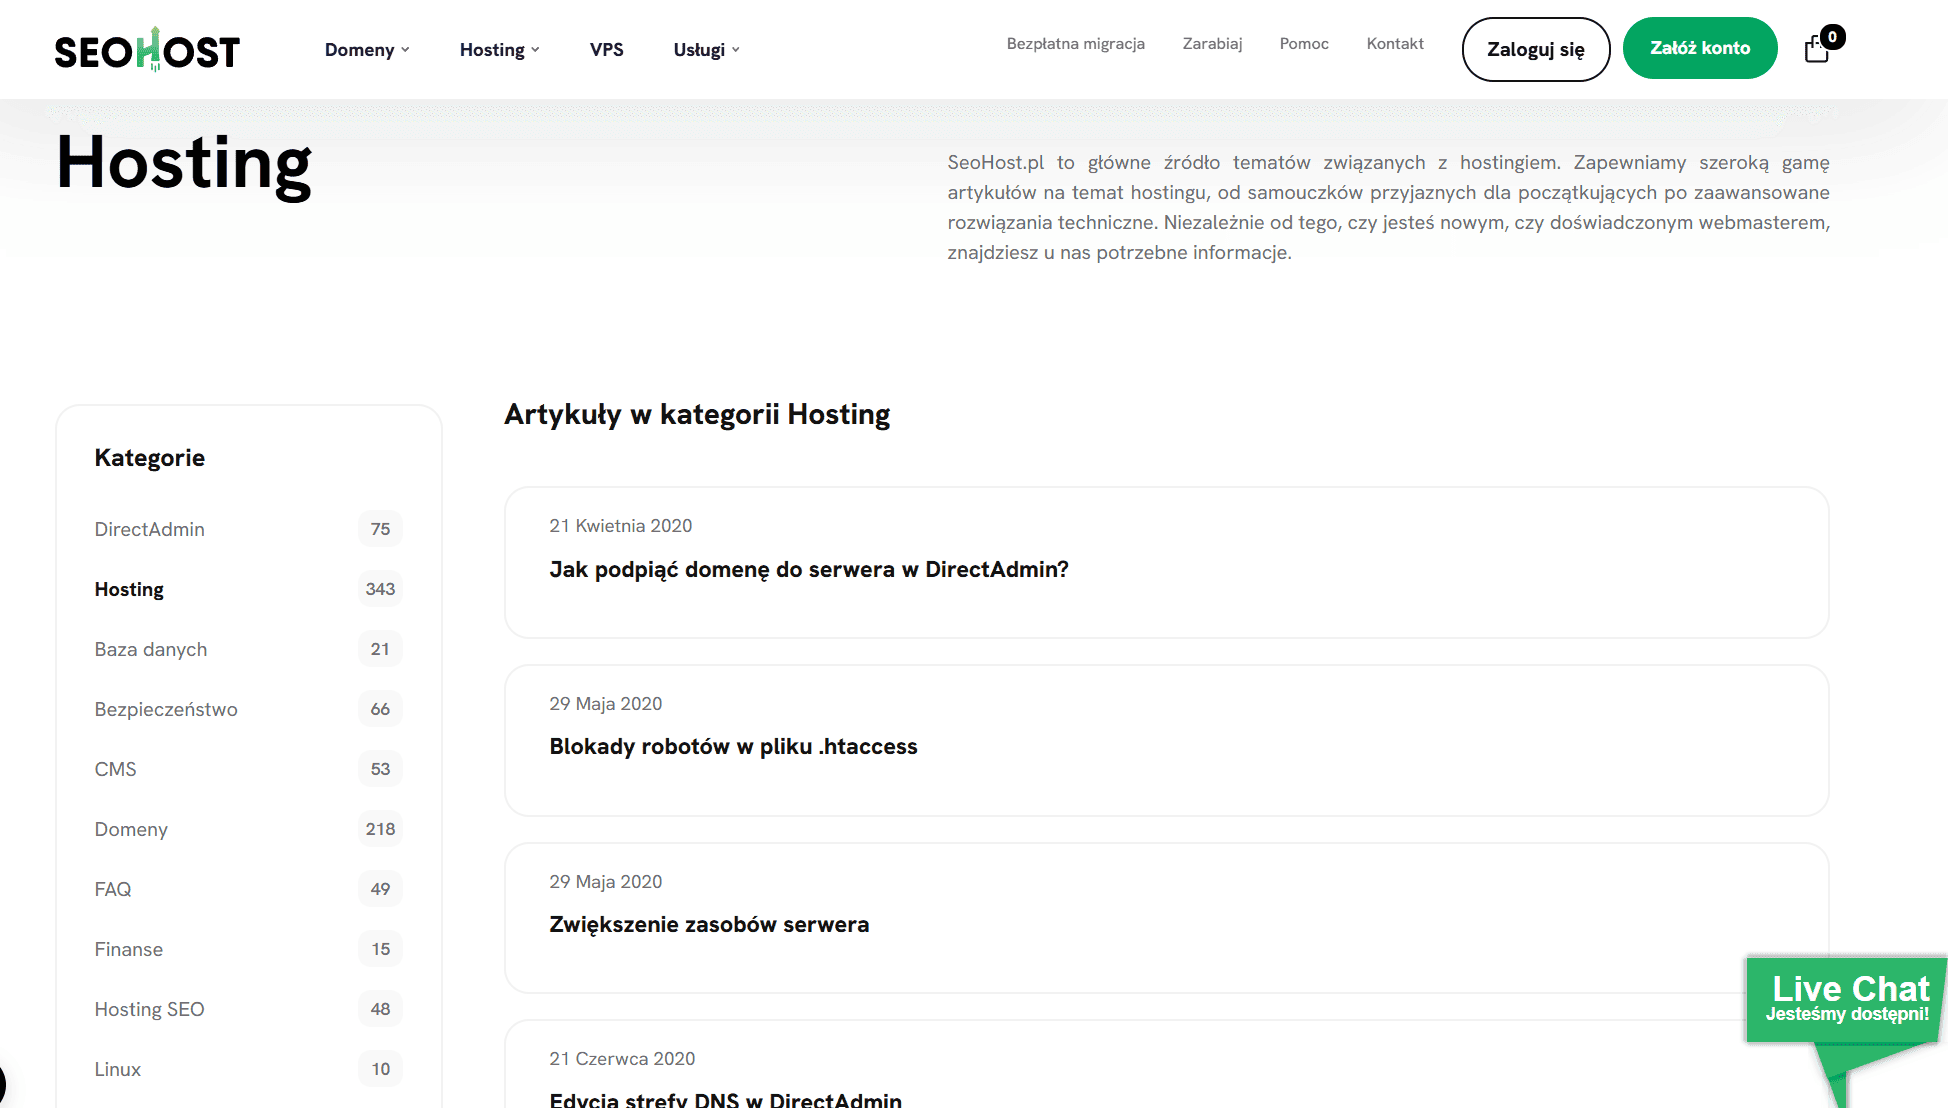Select the Domeny category in sidebar
The height and width of the screenshot is (1108, 1948).
(131, 829)
